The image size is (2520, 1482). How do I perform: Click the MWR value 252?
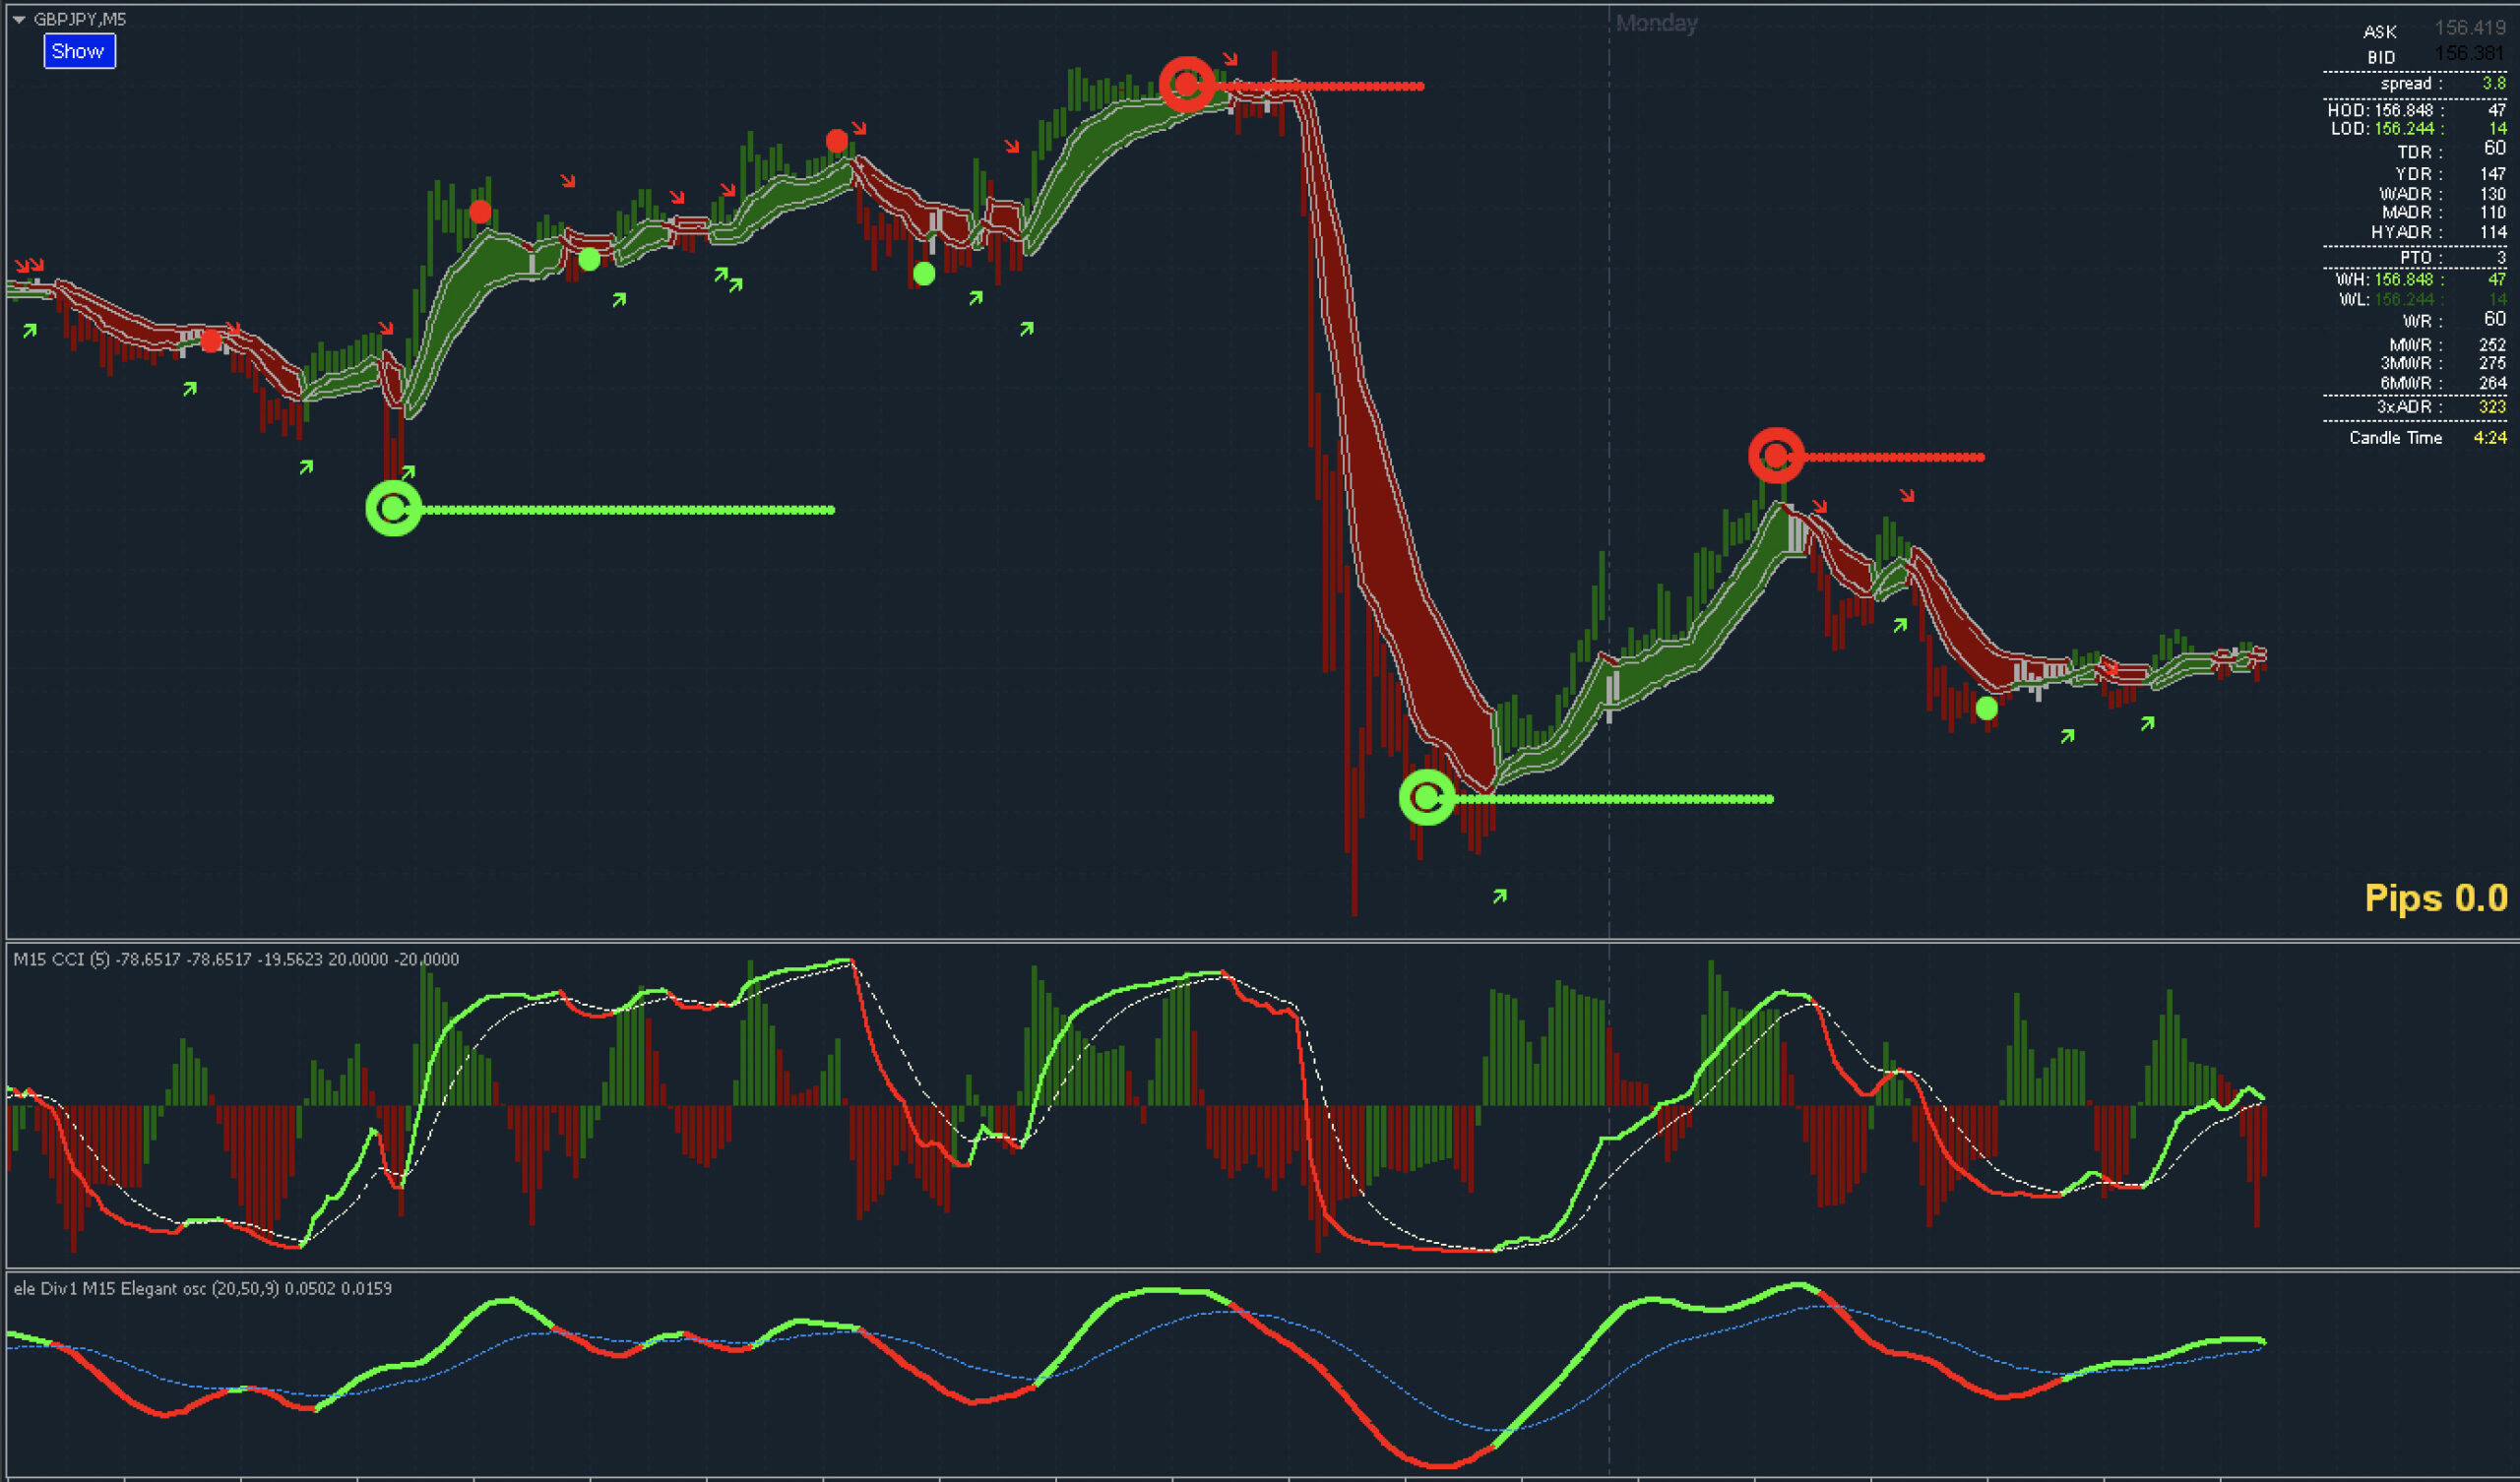(x=2493, y=345)
